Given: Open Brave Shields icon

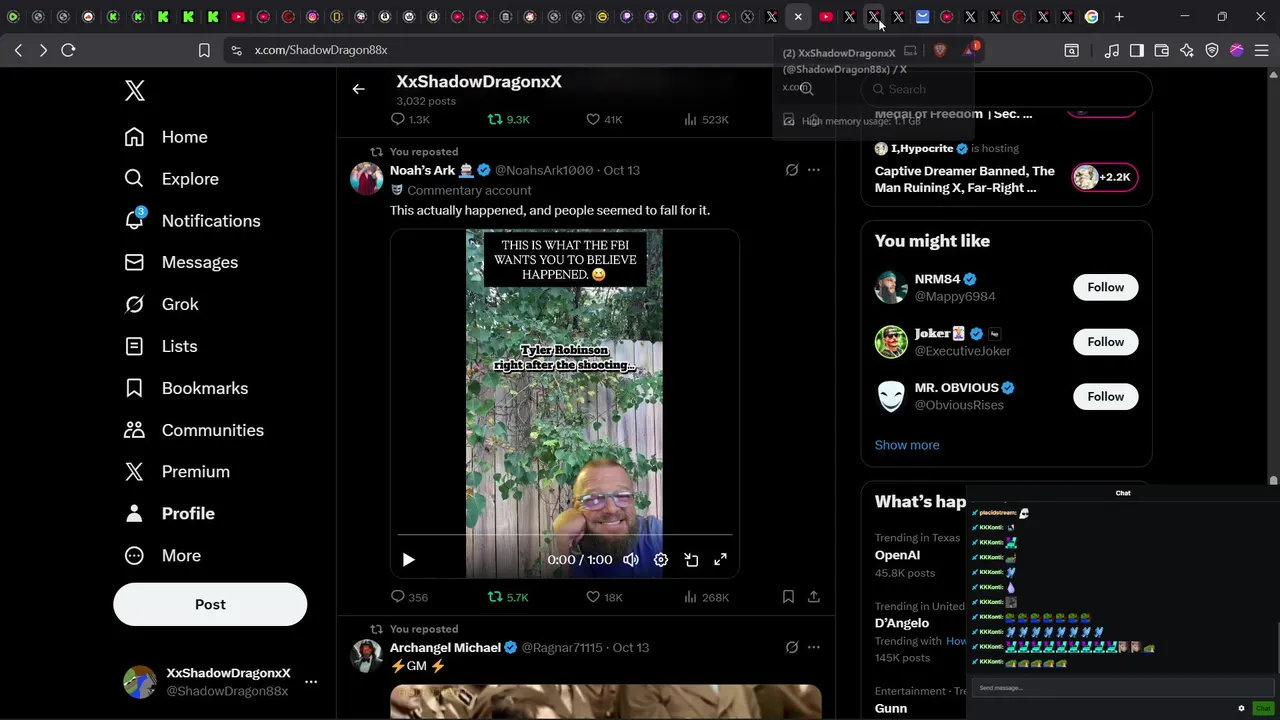Looking at the screenshot, I should coord(940,50).
